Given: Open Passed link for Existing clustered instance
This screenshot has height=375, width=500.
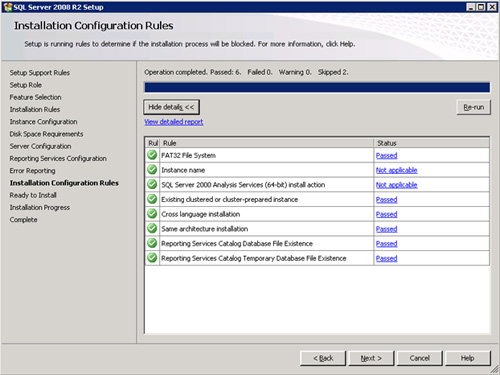Looking at the screenshot, I should (x=386, y=199).
